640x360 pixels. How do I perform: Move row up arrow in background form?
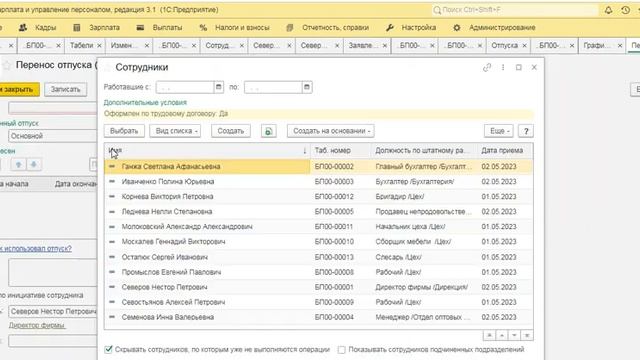18,164
